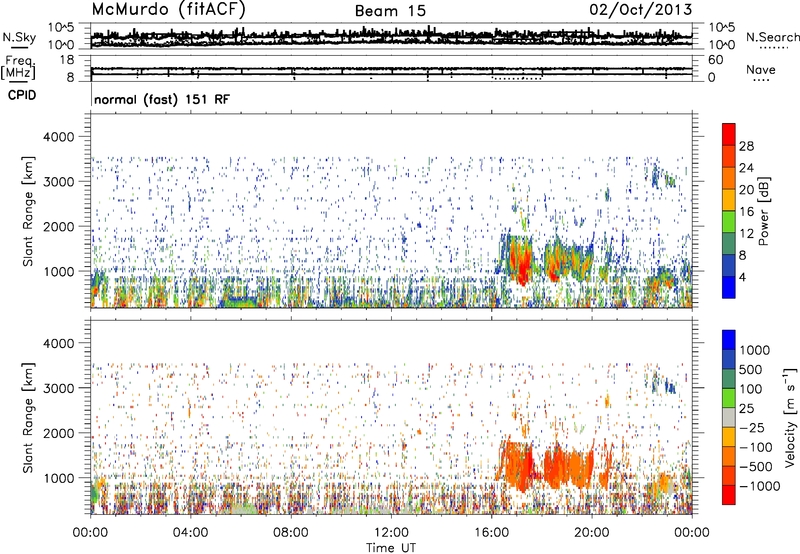Click the 4 tick on power colorbar
The image size is (800, 554).
pyautogui.click(x=743, y=277)
